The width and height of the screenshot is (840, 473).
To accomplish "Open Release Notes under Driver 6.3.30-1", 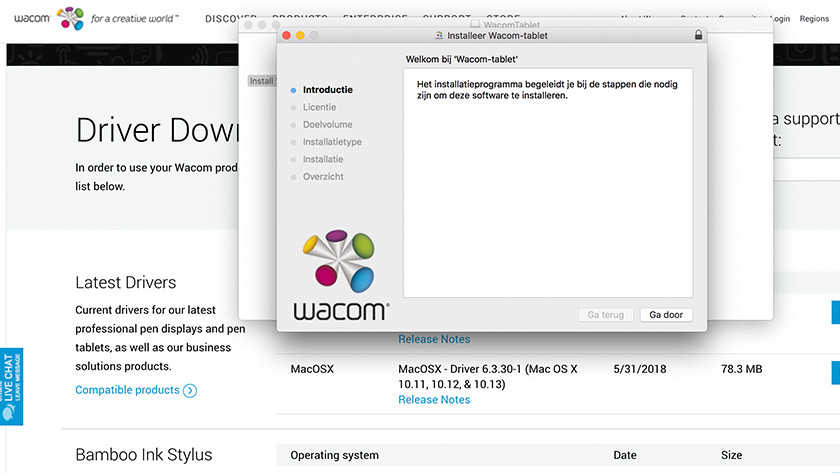I will tap(434, 400).
